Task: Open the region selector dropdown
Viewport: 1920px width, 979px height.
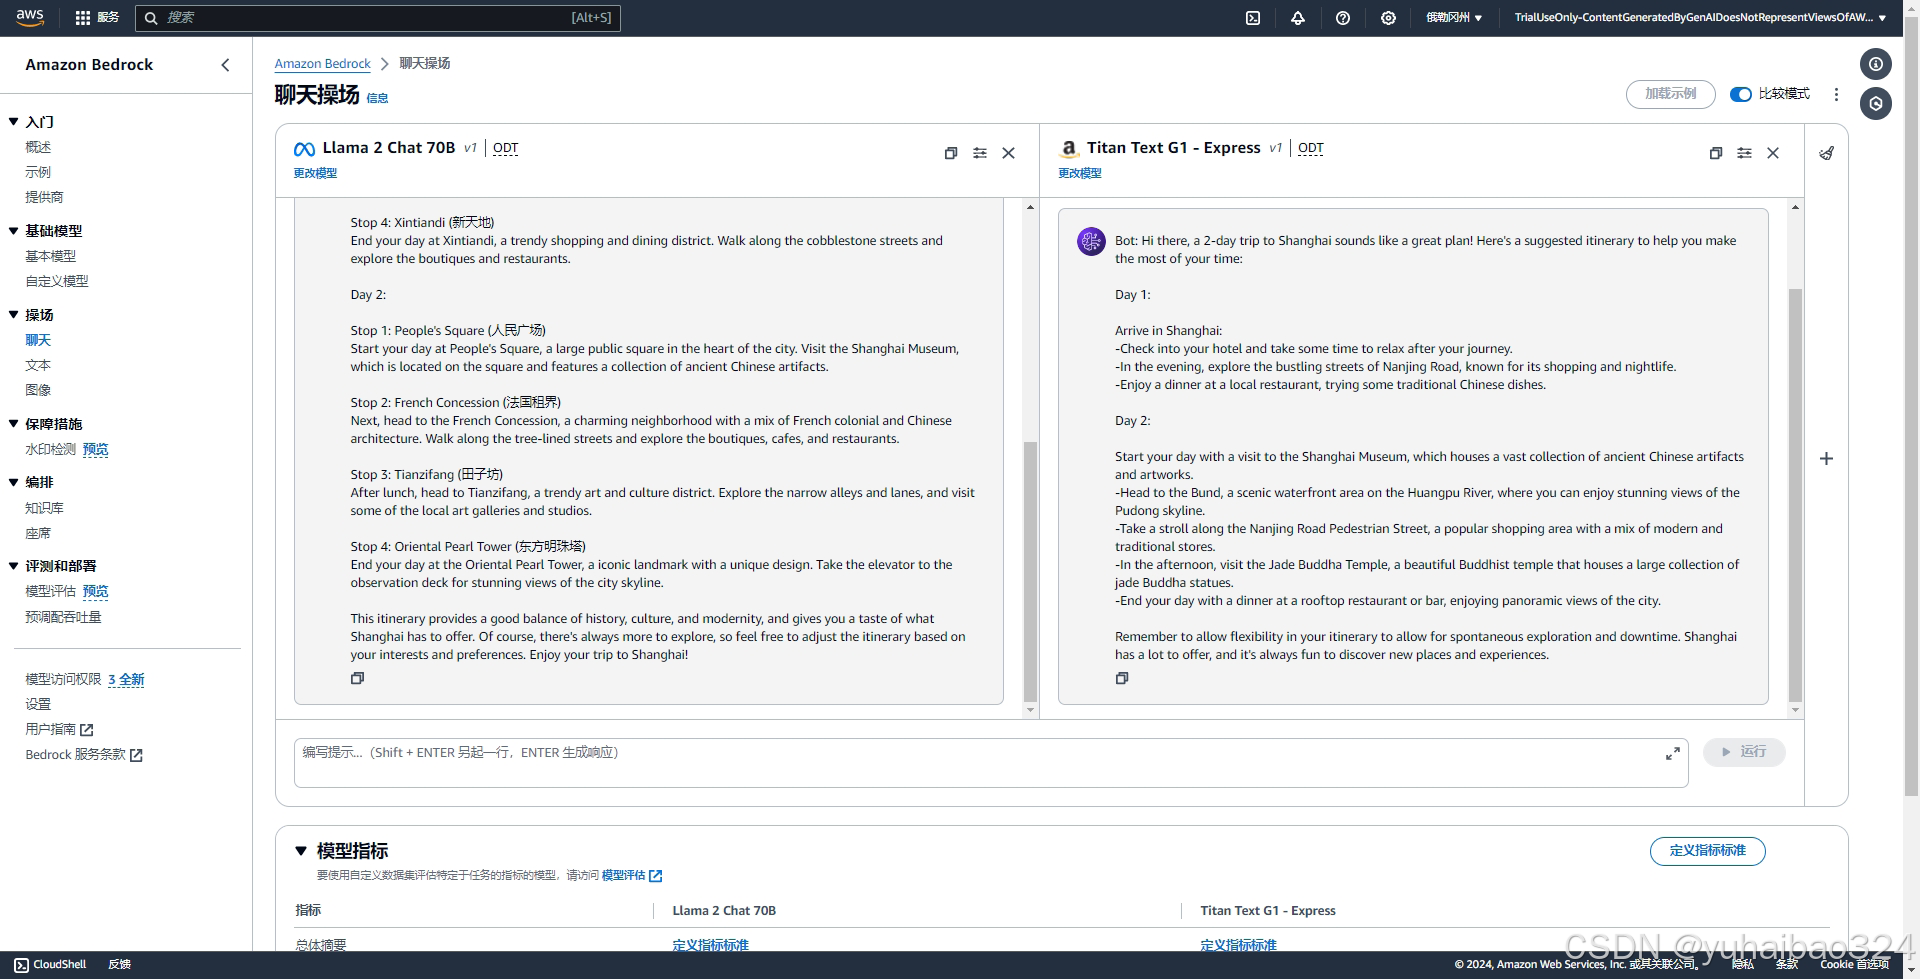Action: [1454, 18]
